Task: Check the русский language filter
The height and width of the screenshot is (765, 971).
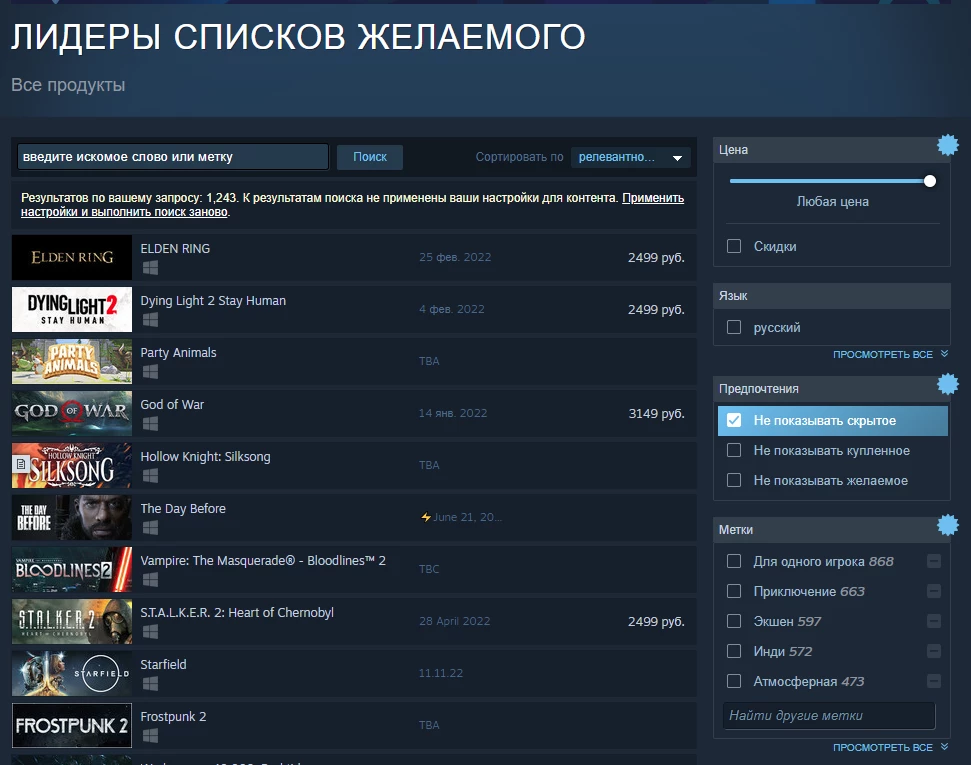Action: click(734, 327)
